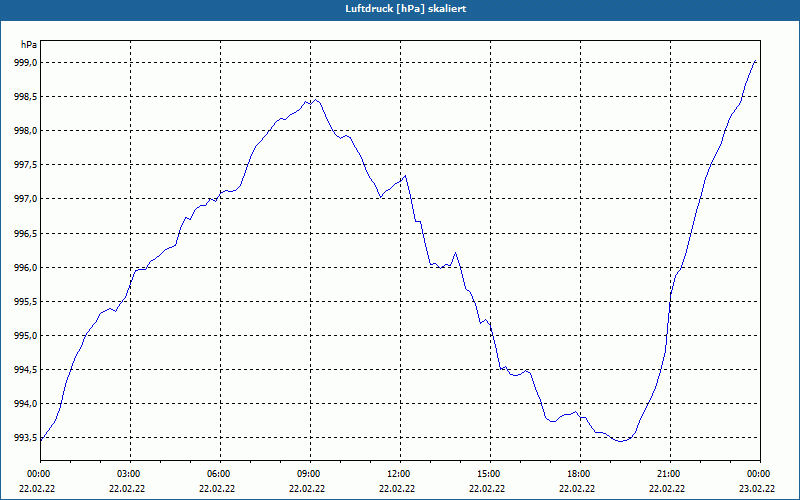Click the 22.02.22 date under 03:00
This screenshot has height=500, width=800.
pos(128,488)
